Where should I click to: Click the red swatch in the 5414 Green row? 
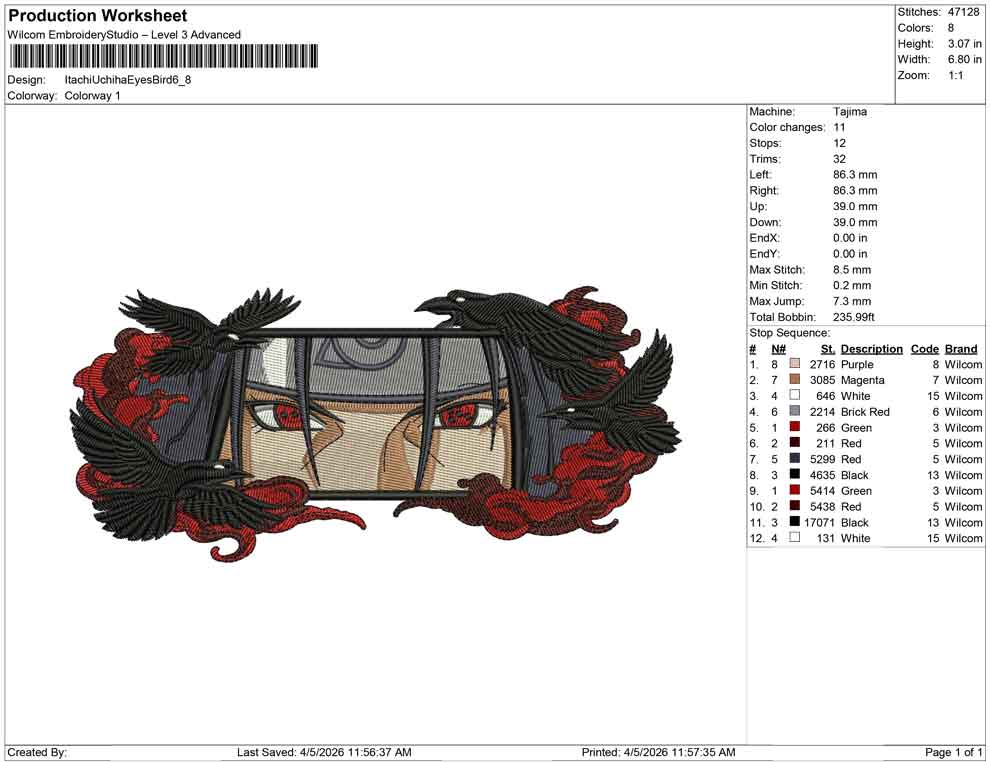(x=794, y=490)
